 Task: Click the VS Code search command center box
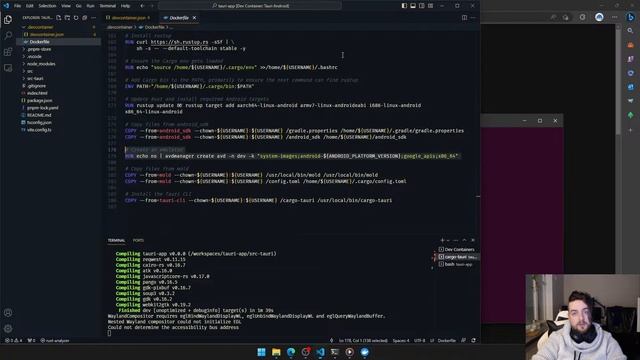click(250, 6)
